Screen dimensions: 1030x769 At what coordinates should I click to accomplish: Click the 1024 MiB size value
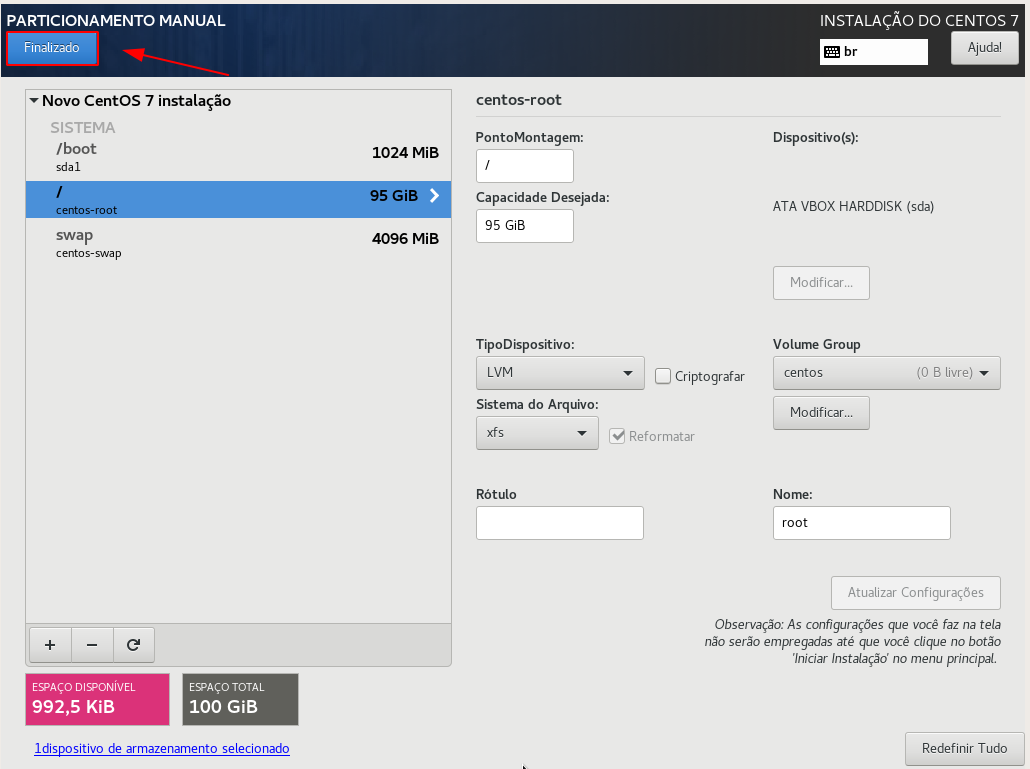405,153
